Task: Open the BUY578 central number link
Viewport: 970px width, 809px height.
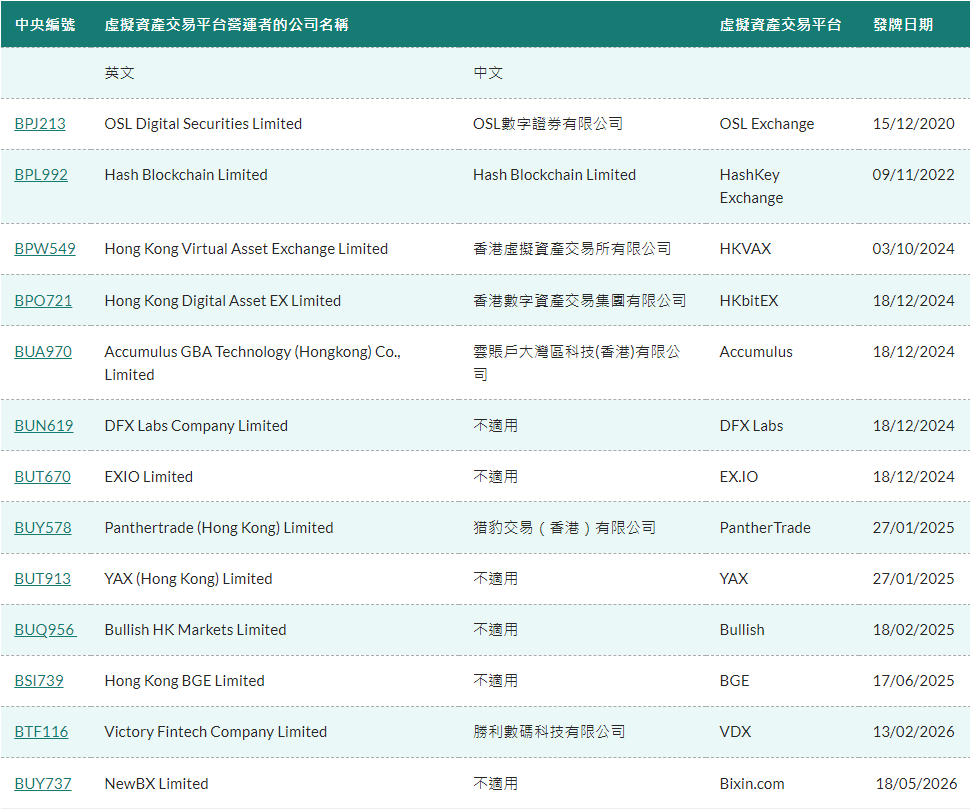Action: tap(43, 528)
